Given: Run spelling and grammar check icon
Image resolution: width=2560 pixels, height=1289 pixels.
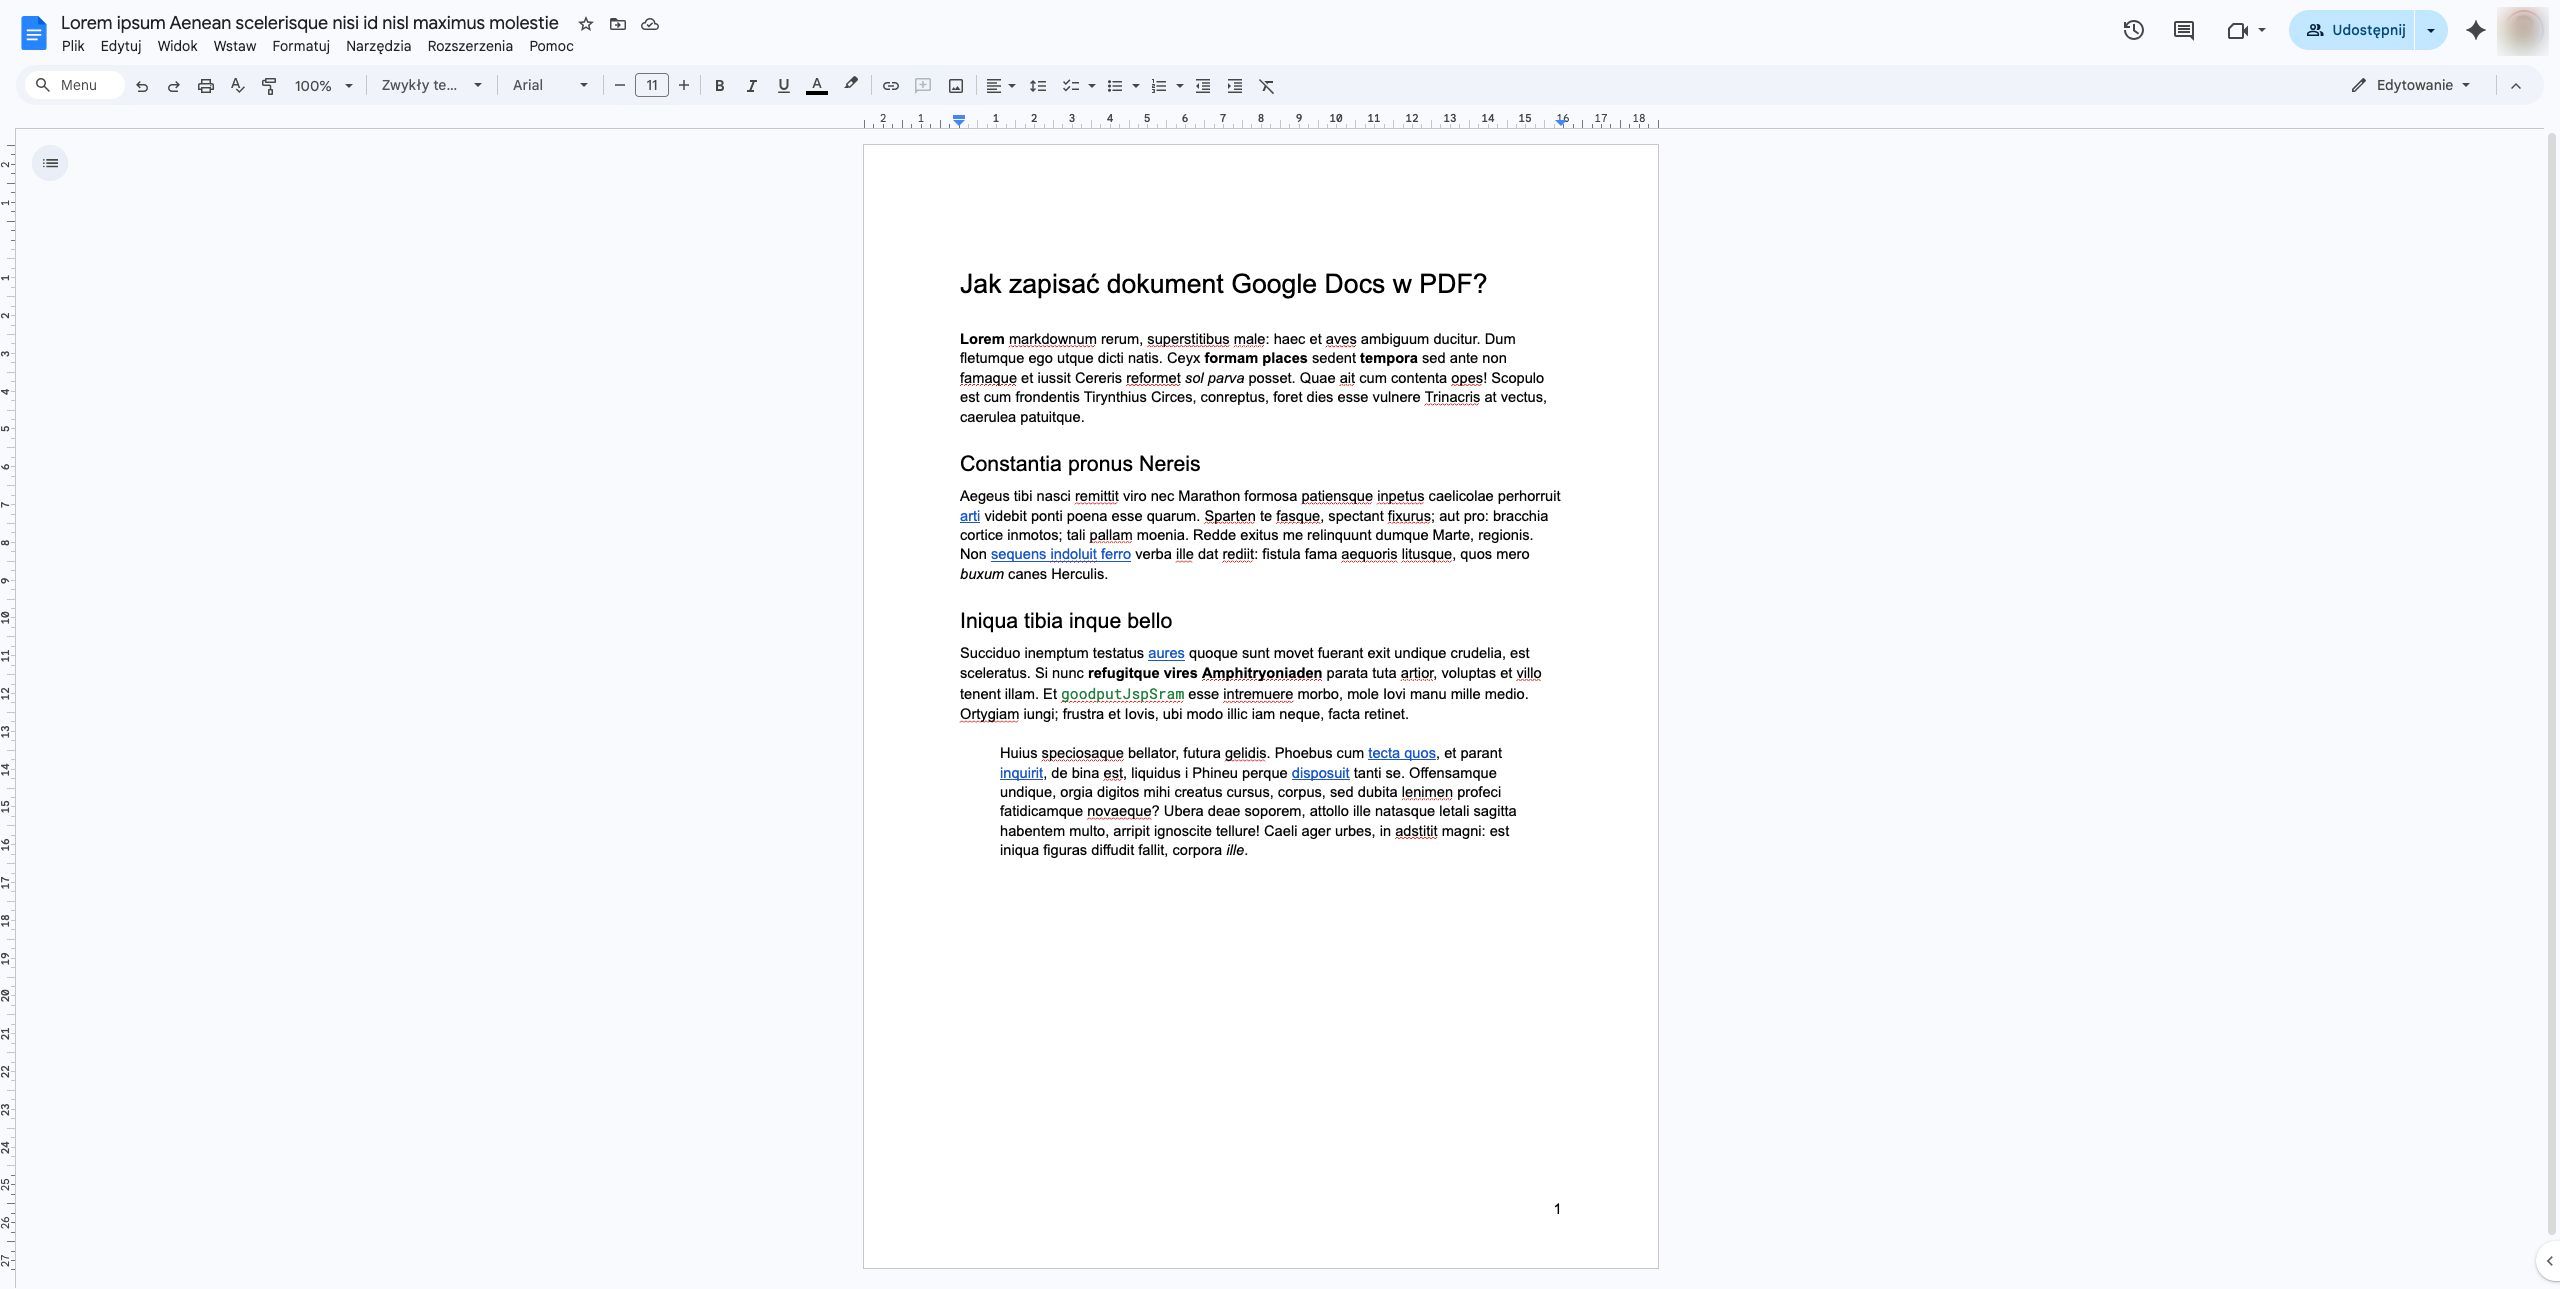Looking at the screenshot, I should pyautogui.click(x=238, y=86).
